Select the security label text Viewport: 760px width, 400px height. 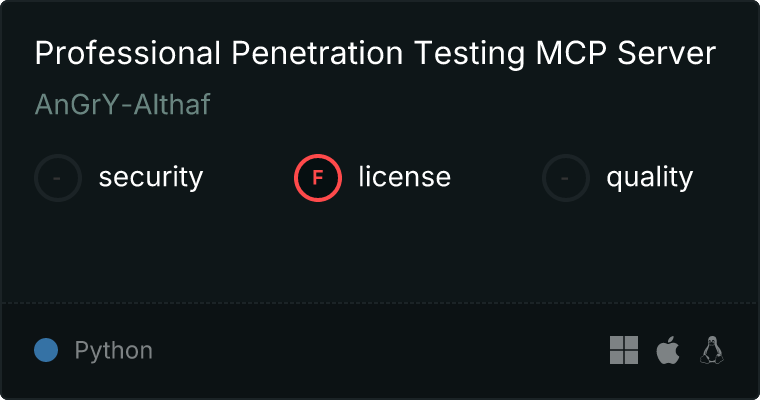point(150,178)
